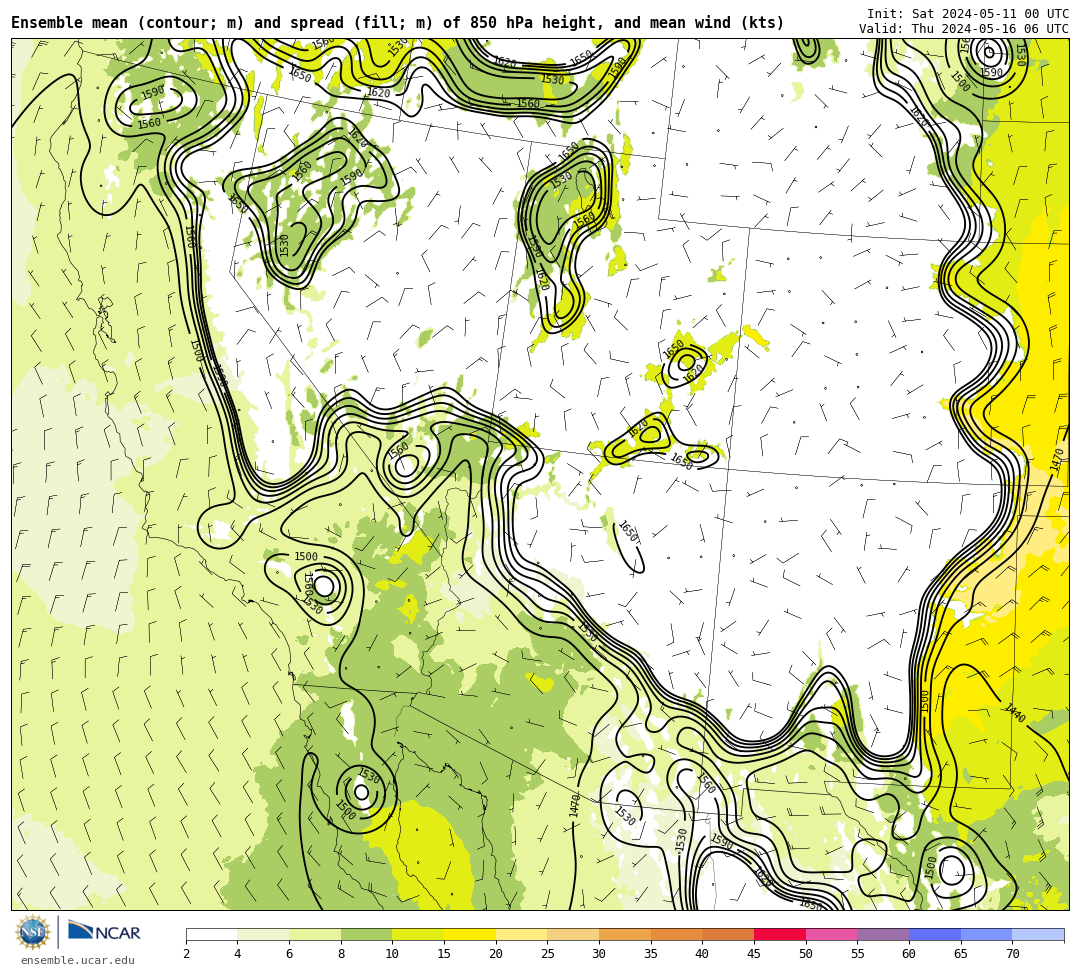Pick the blue 60–65 colorbar swatch

coord(935,935)
